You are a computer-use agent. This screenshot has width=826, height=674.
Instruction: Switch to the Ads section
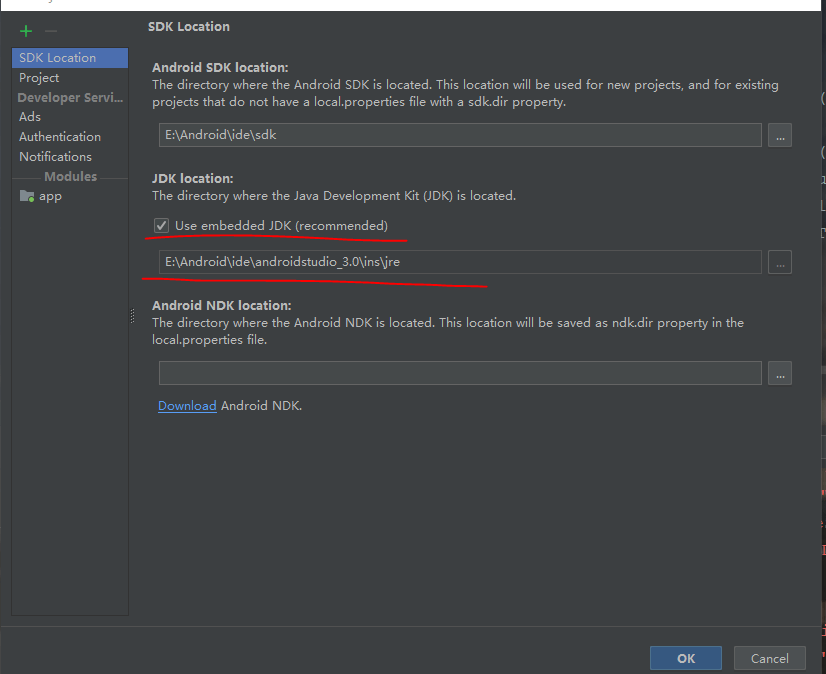click(x=29, y=116)
